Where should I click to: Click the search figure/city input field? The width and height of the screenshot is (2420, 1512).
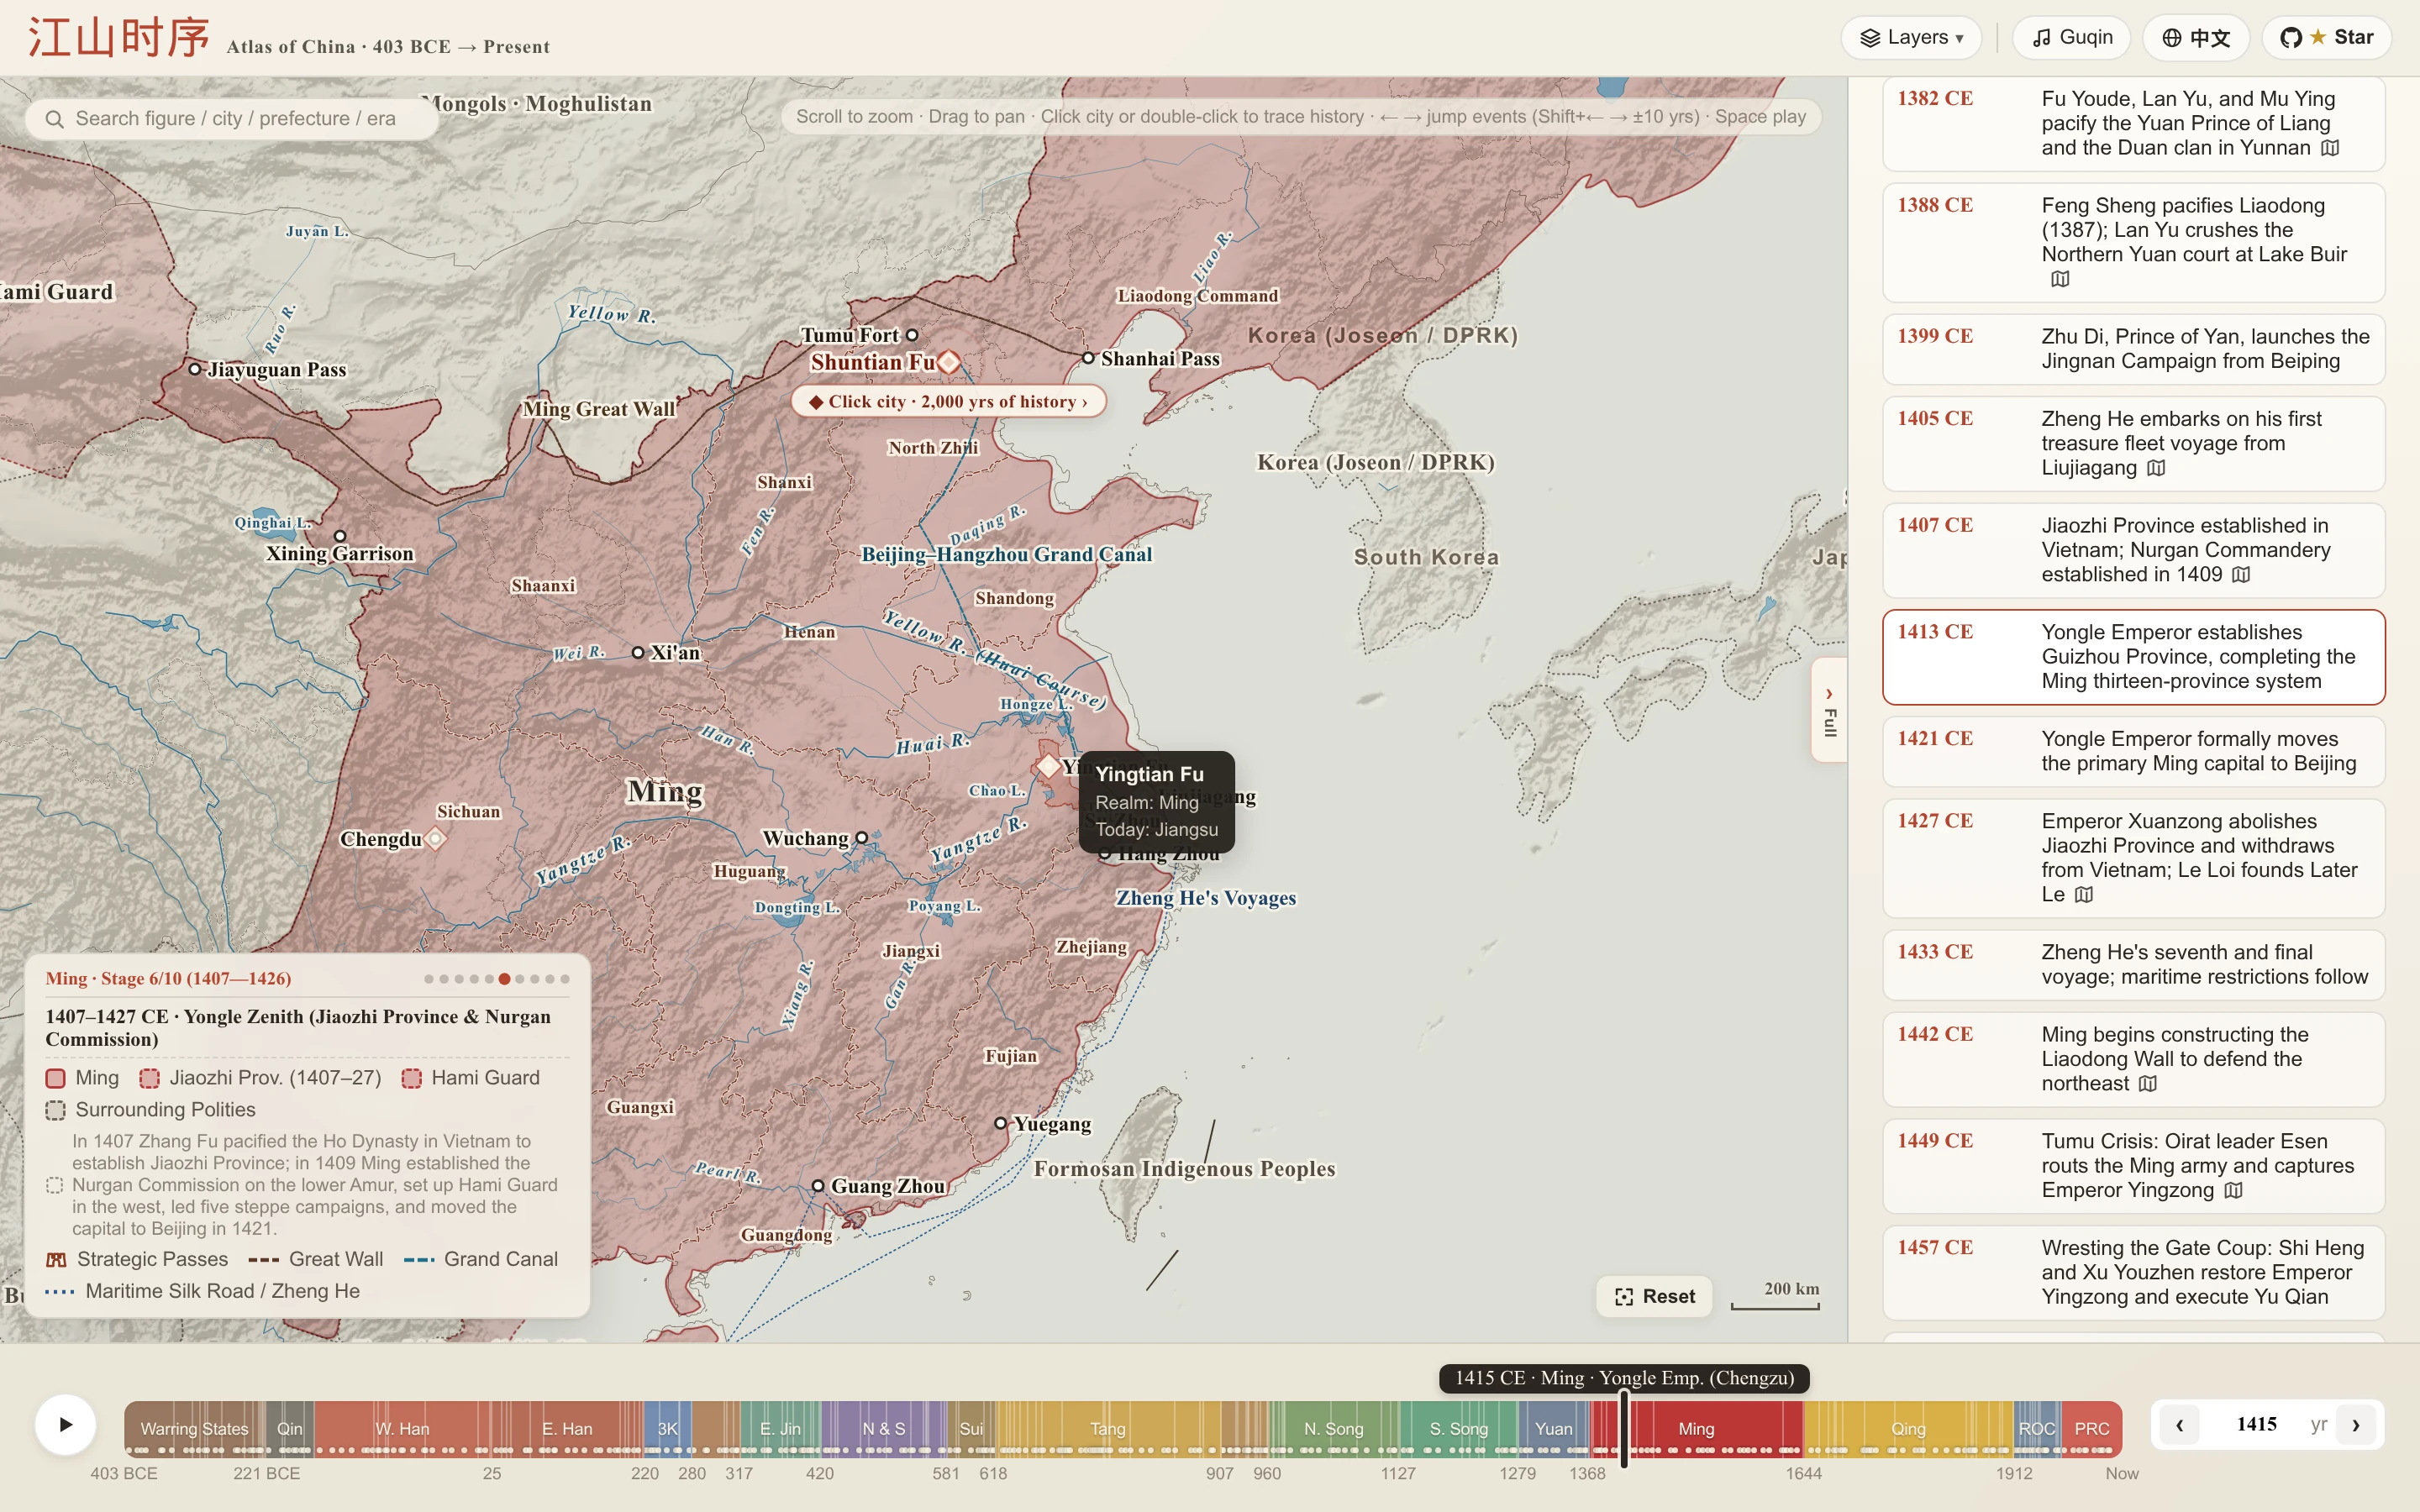point(232,119)
